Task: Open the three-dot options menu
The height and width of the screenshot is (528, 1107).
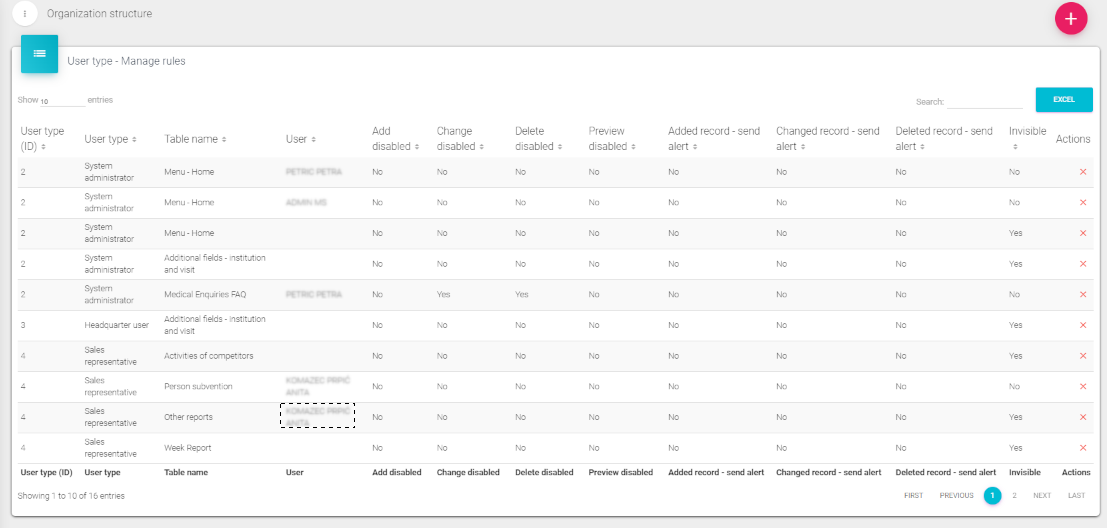Action: (25, 14)
